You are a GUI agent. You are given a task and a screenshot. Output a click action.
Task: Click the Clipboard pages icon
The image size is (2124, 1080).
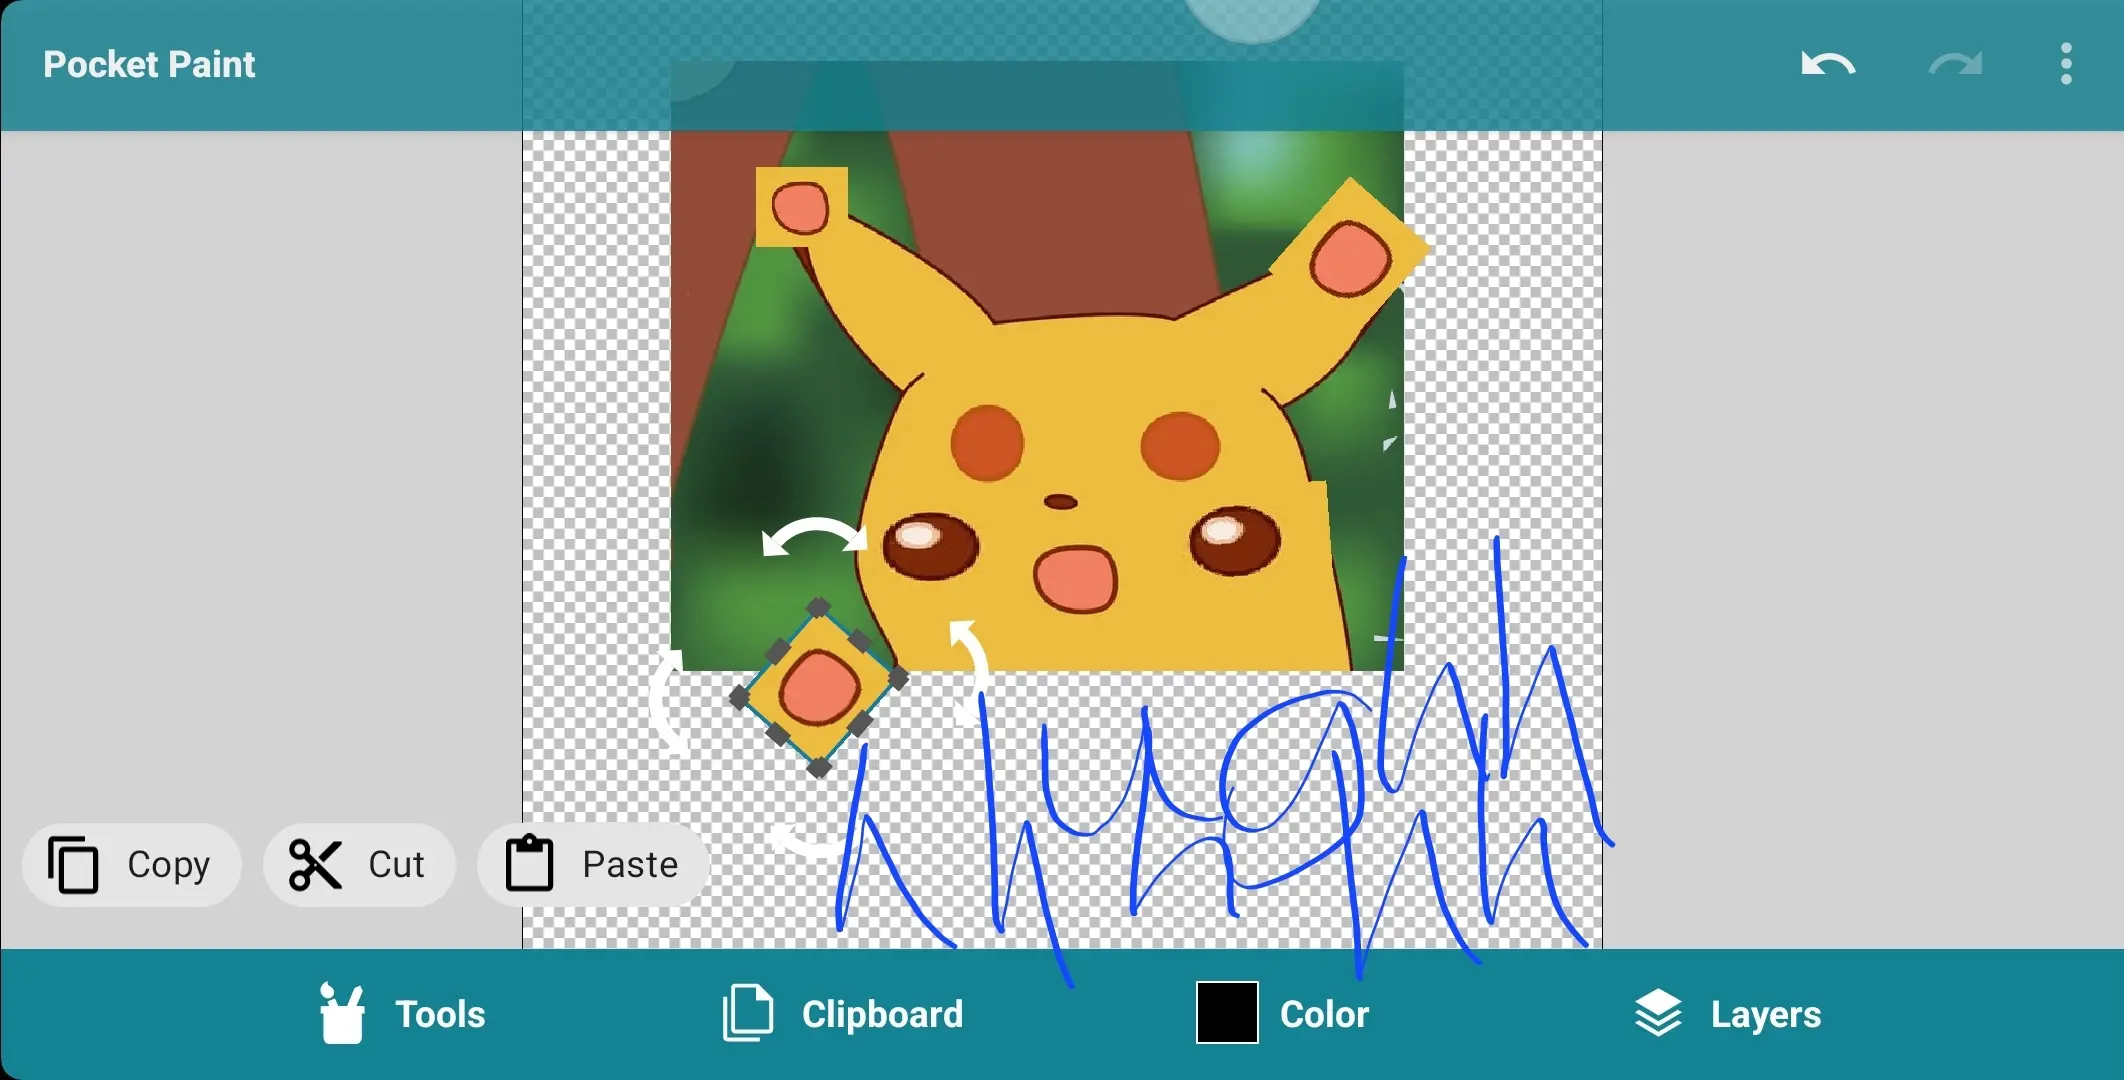[747, 1013]
